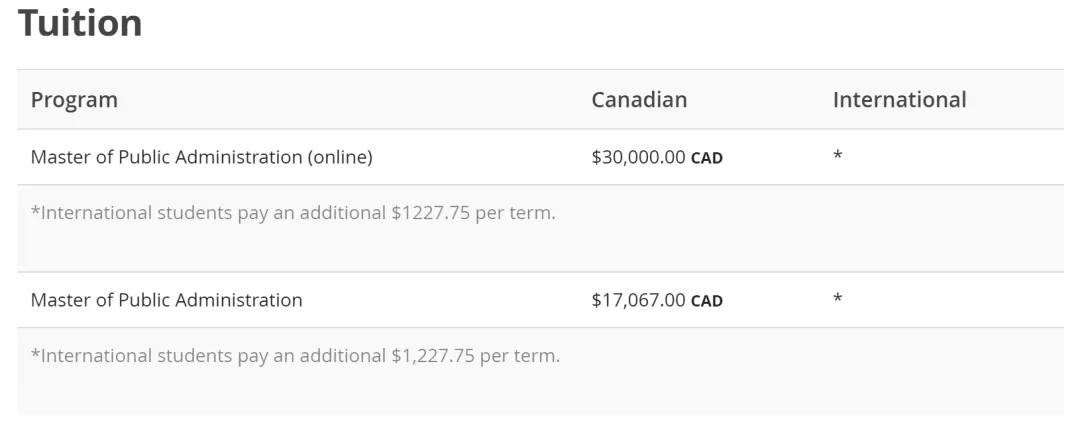Click Master of Public Administration (online) program name

coord(202,157)
